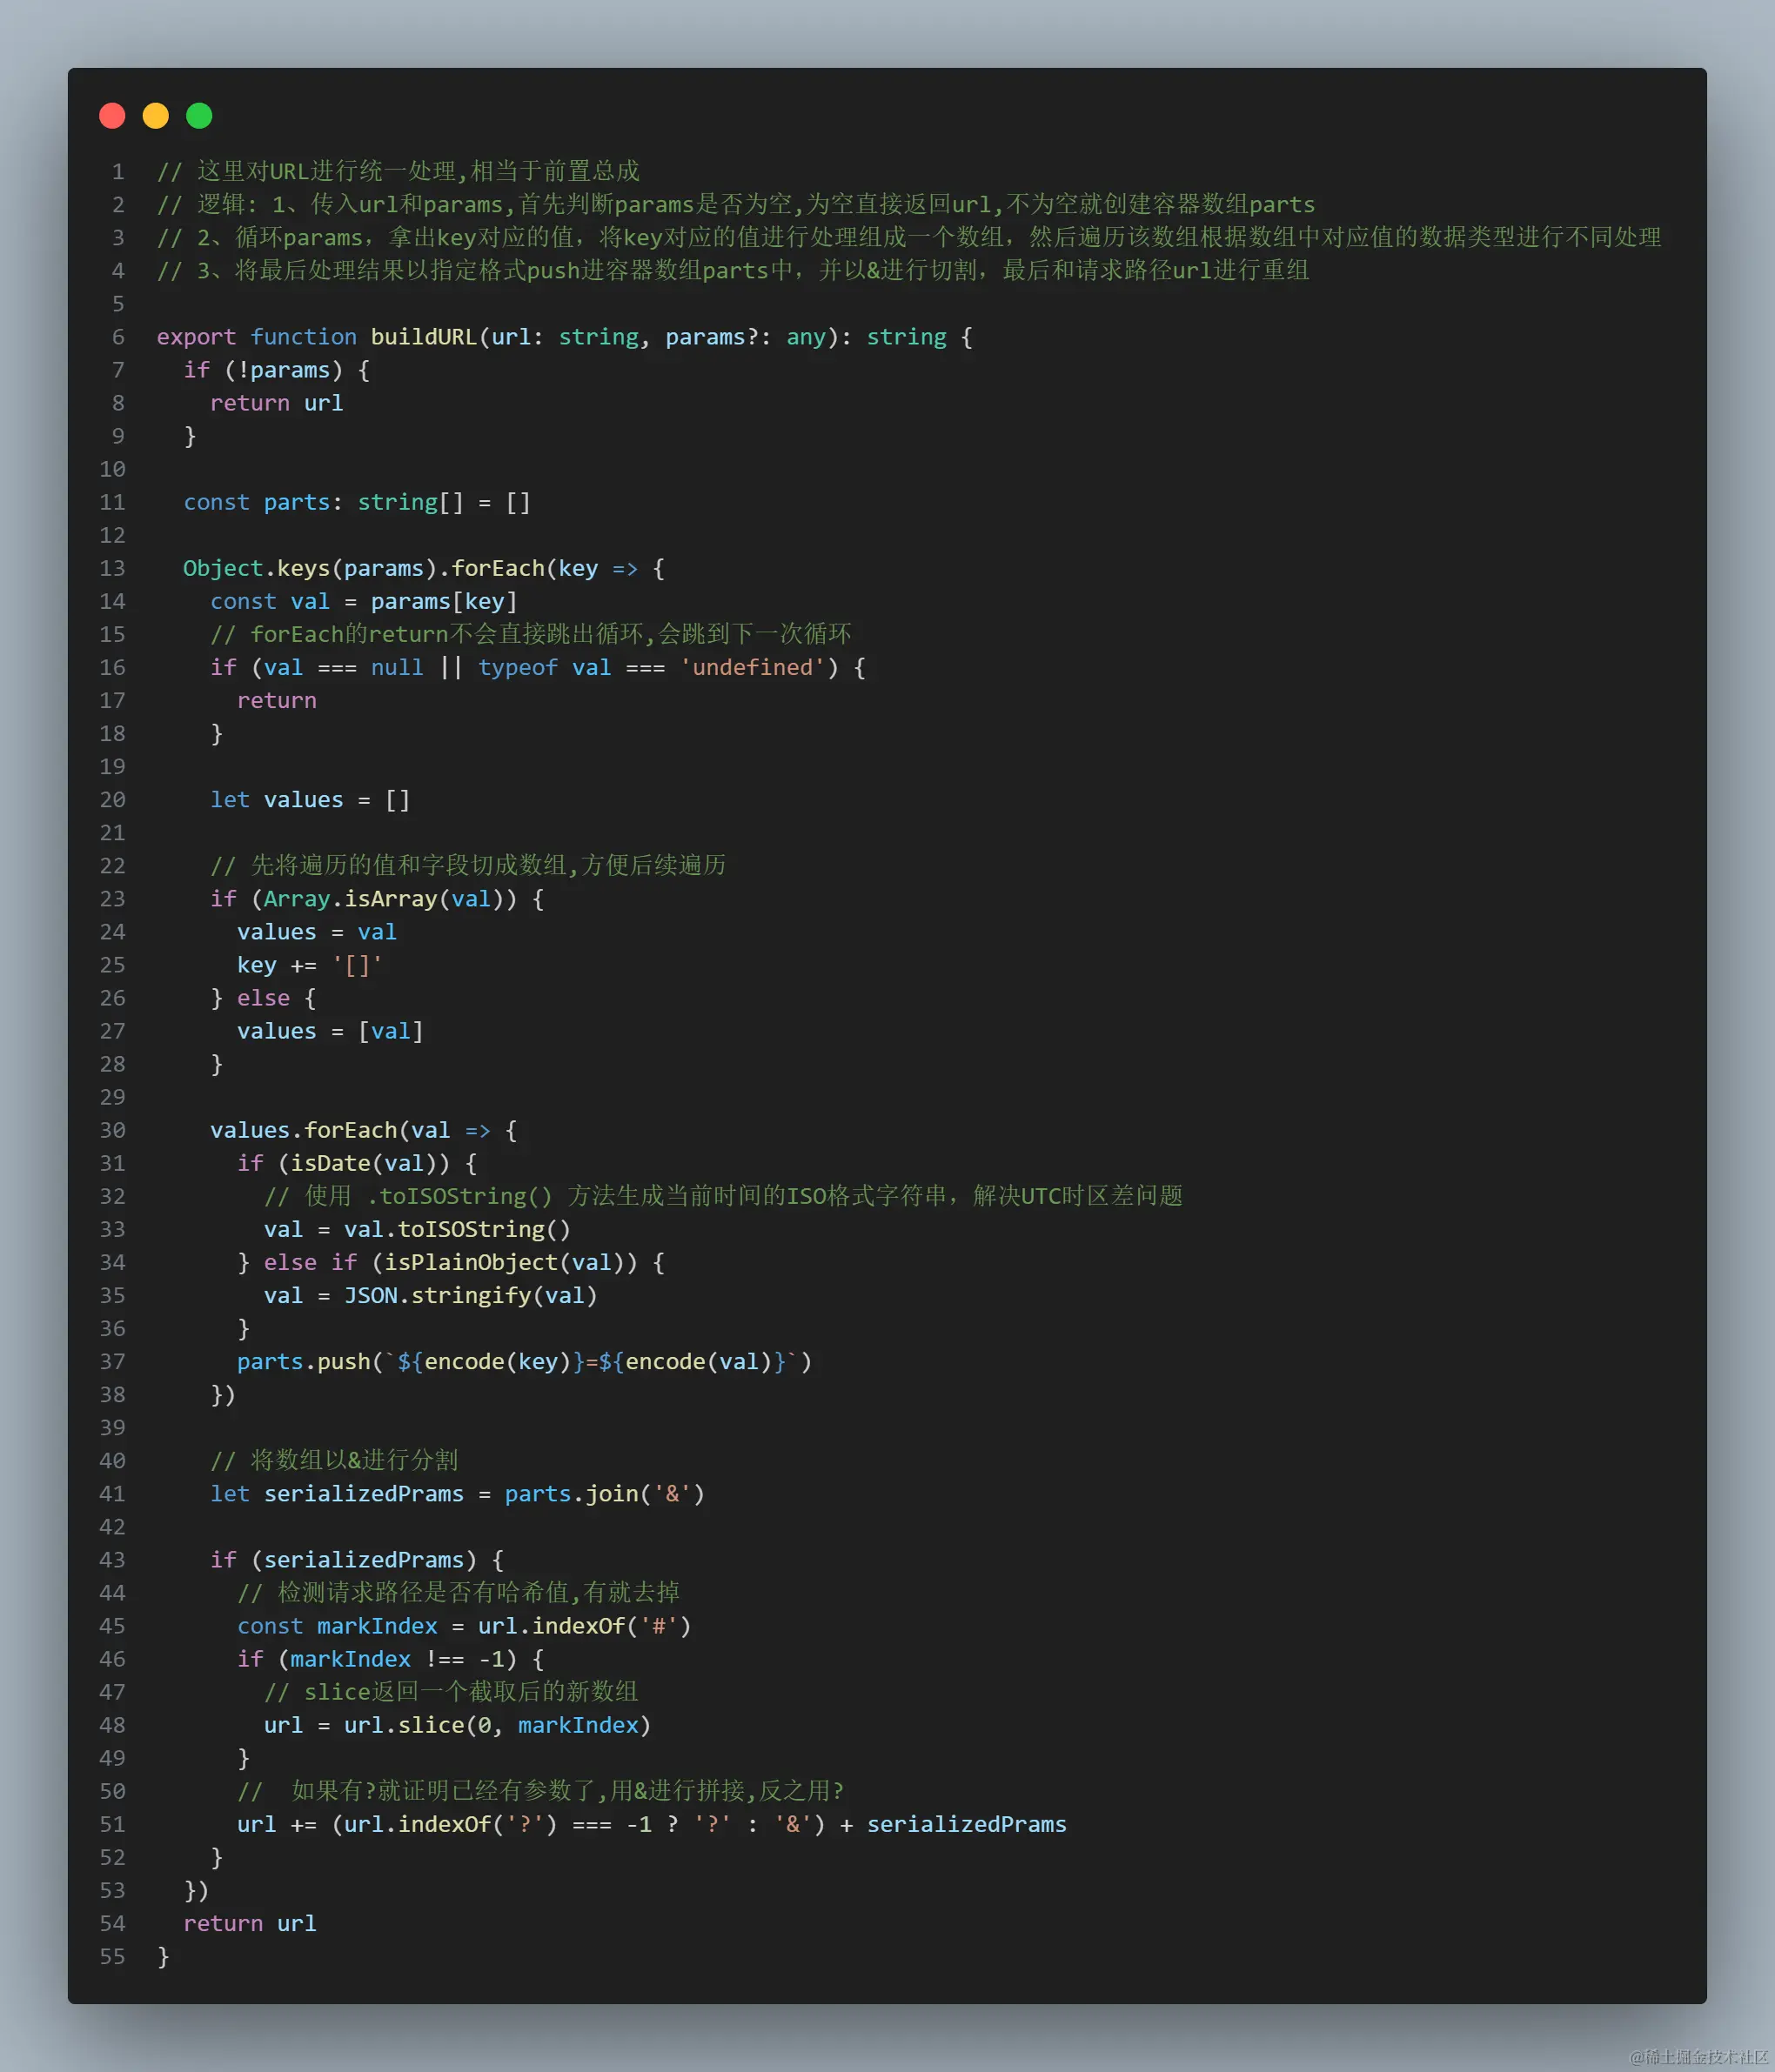
Task: Click line number 55 at the bottom
Action: pos(111,1957)
